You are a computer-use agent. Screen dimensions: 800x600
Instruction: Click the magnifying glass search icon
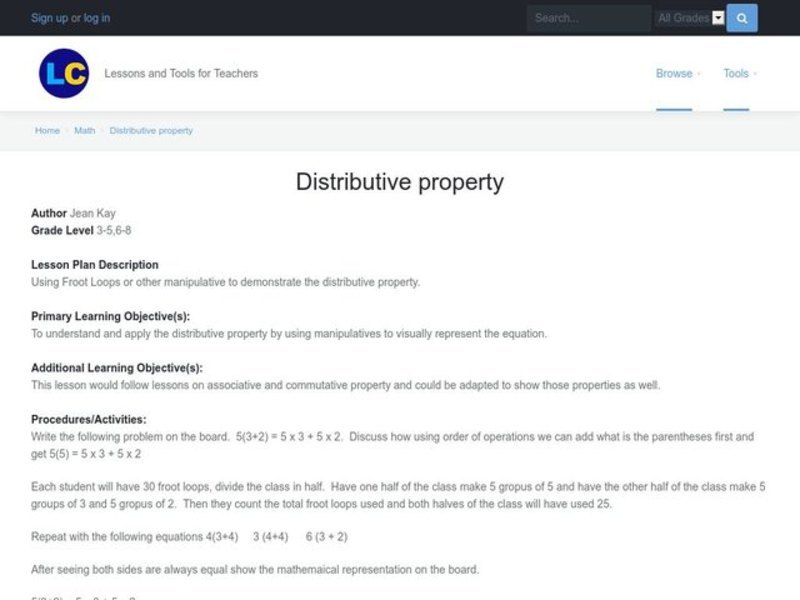coord(740,18)
